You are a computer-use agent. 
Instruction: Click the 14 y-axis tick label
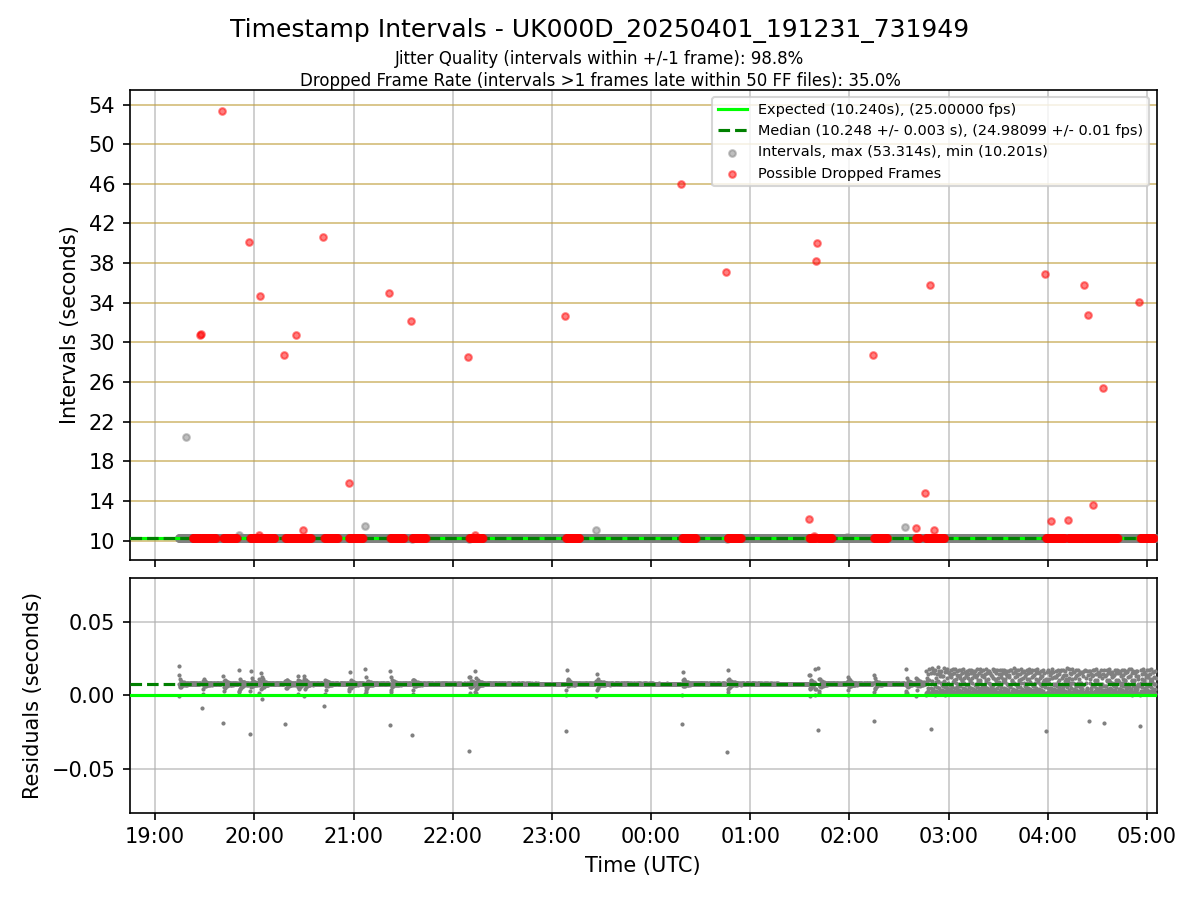tap(103, 501)
